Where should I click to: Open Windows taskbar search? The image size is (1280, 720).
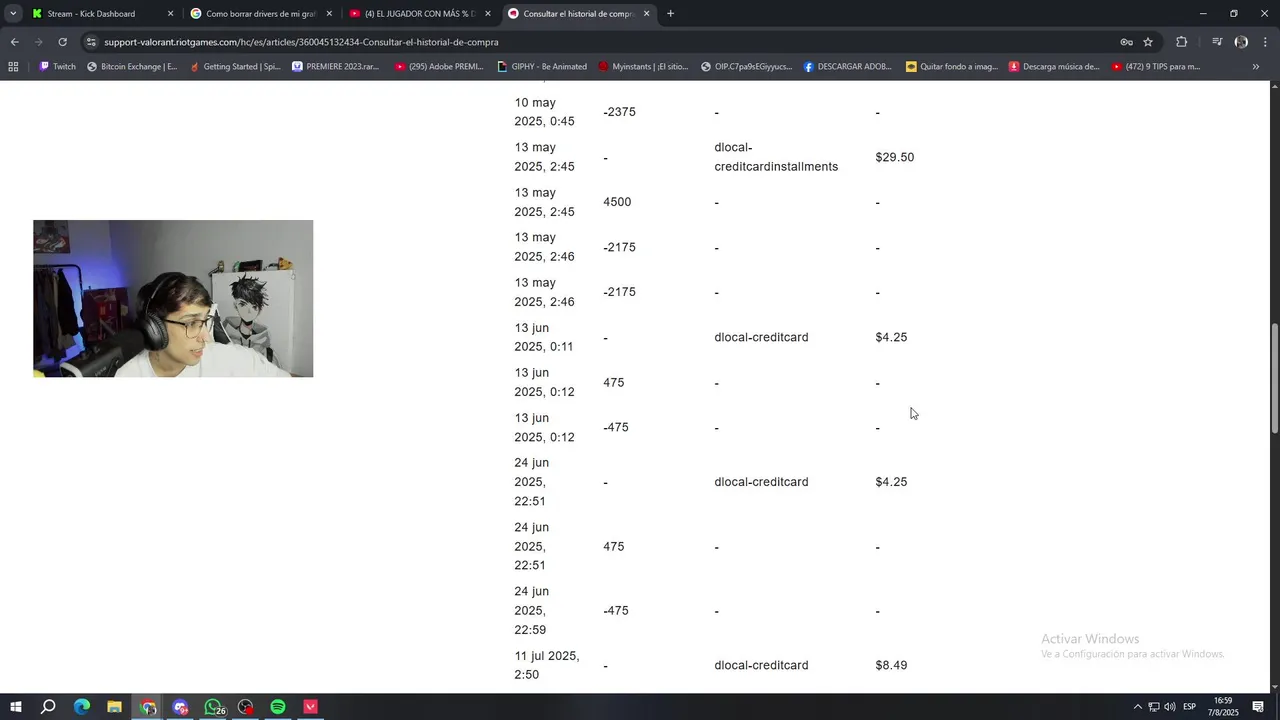[x=48, y=707]
